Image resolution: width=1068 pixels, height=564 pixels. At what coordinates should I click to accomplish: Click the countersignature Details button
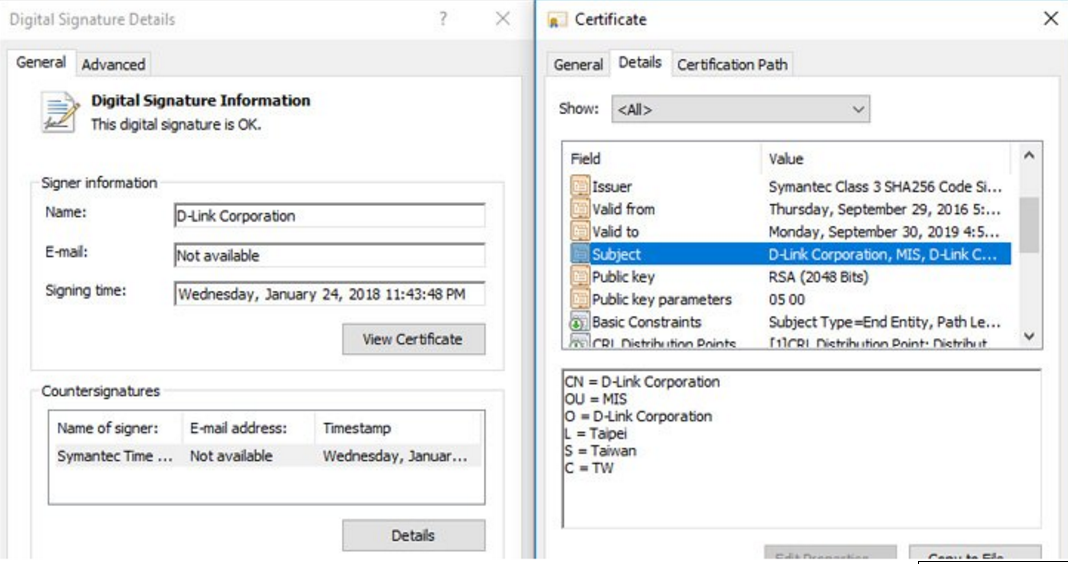point(413,535)
